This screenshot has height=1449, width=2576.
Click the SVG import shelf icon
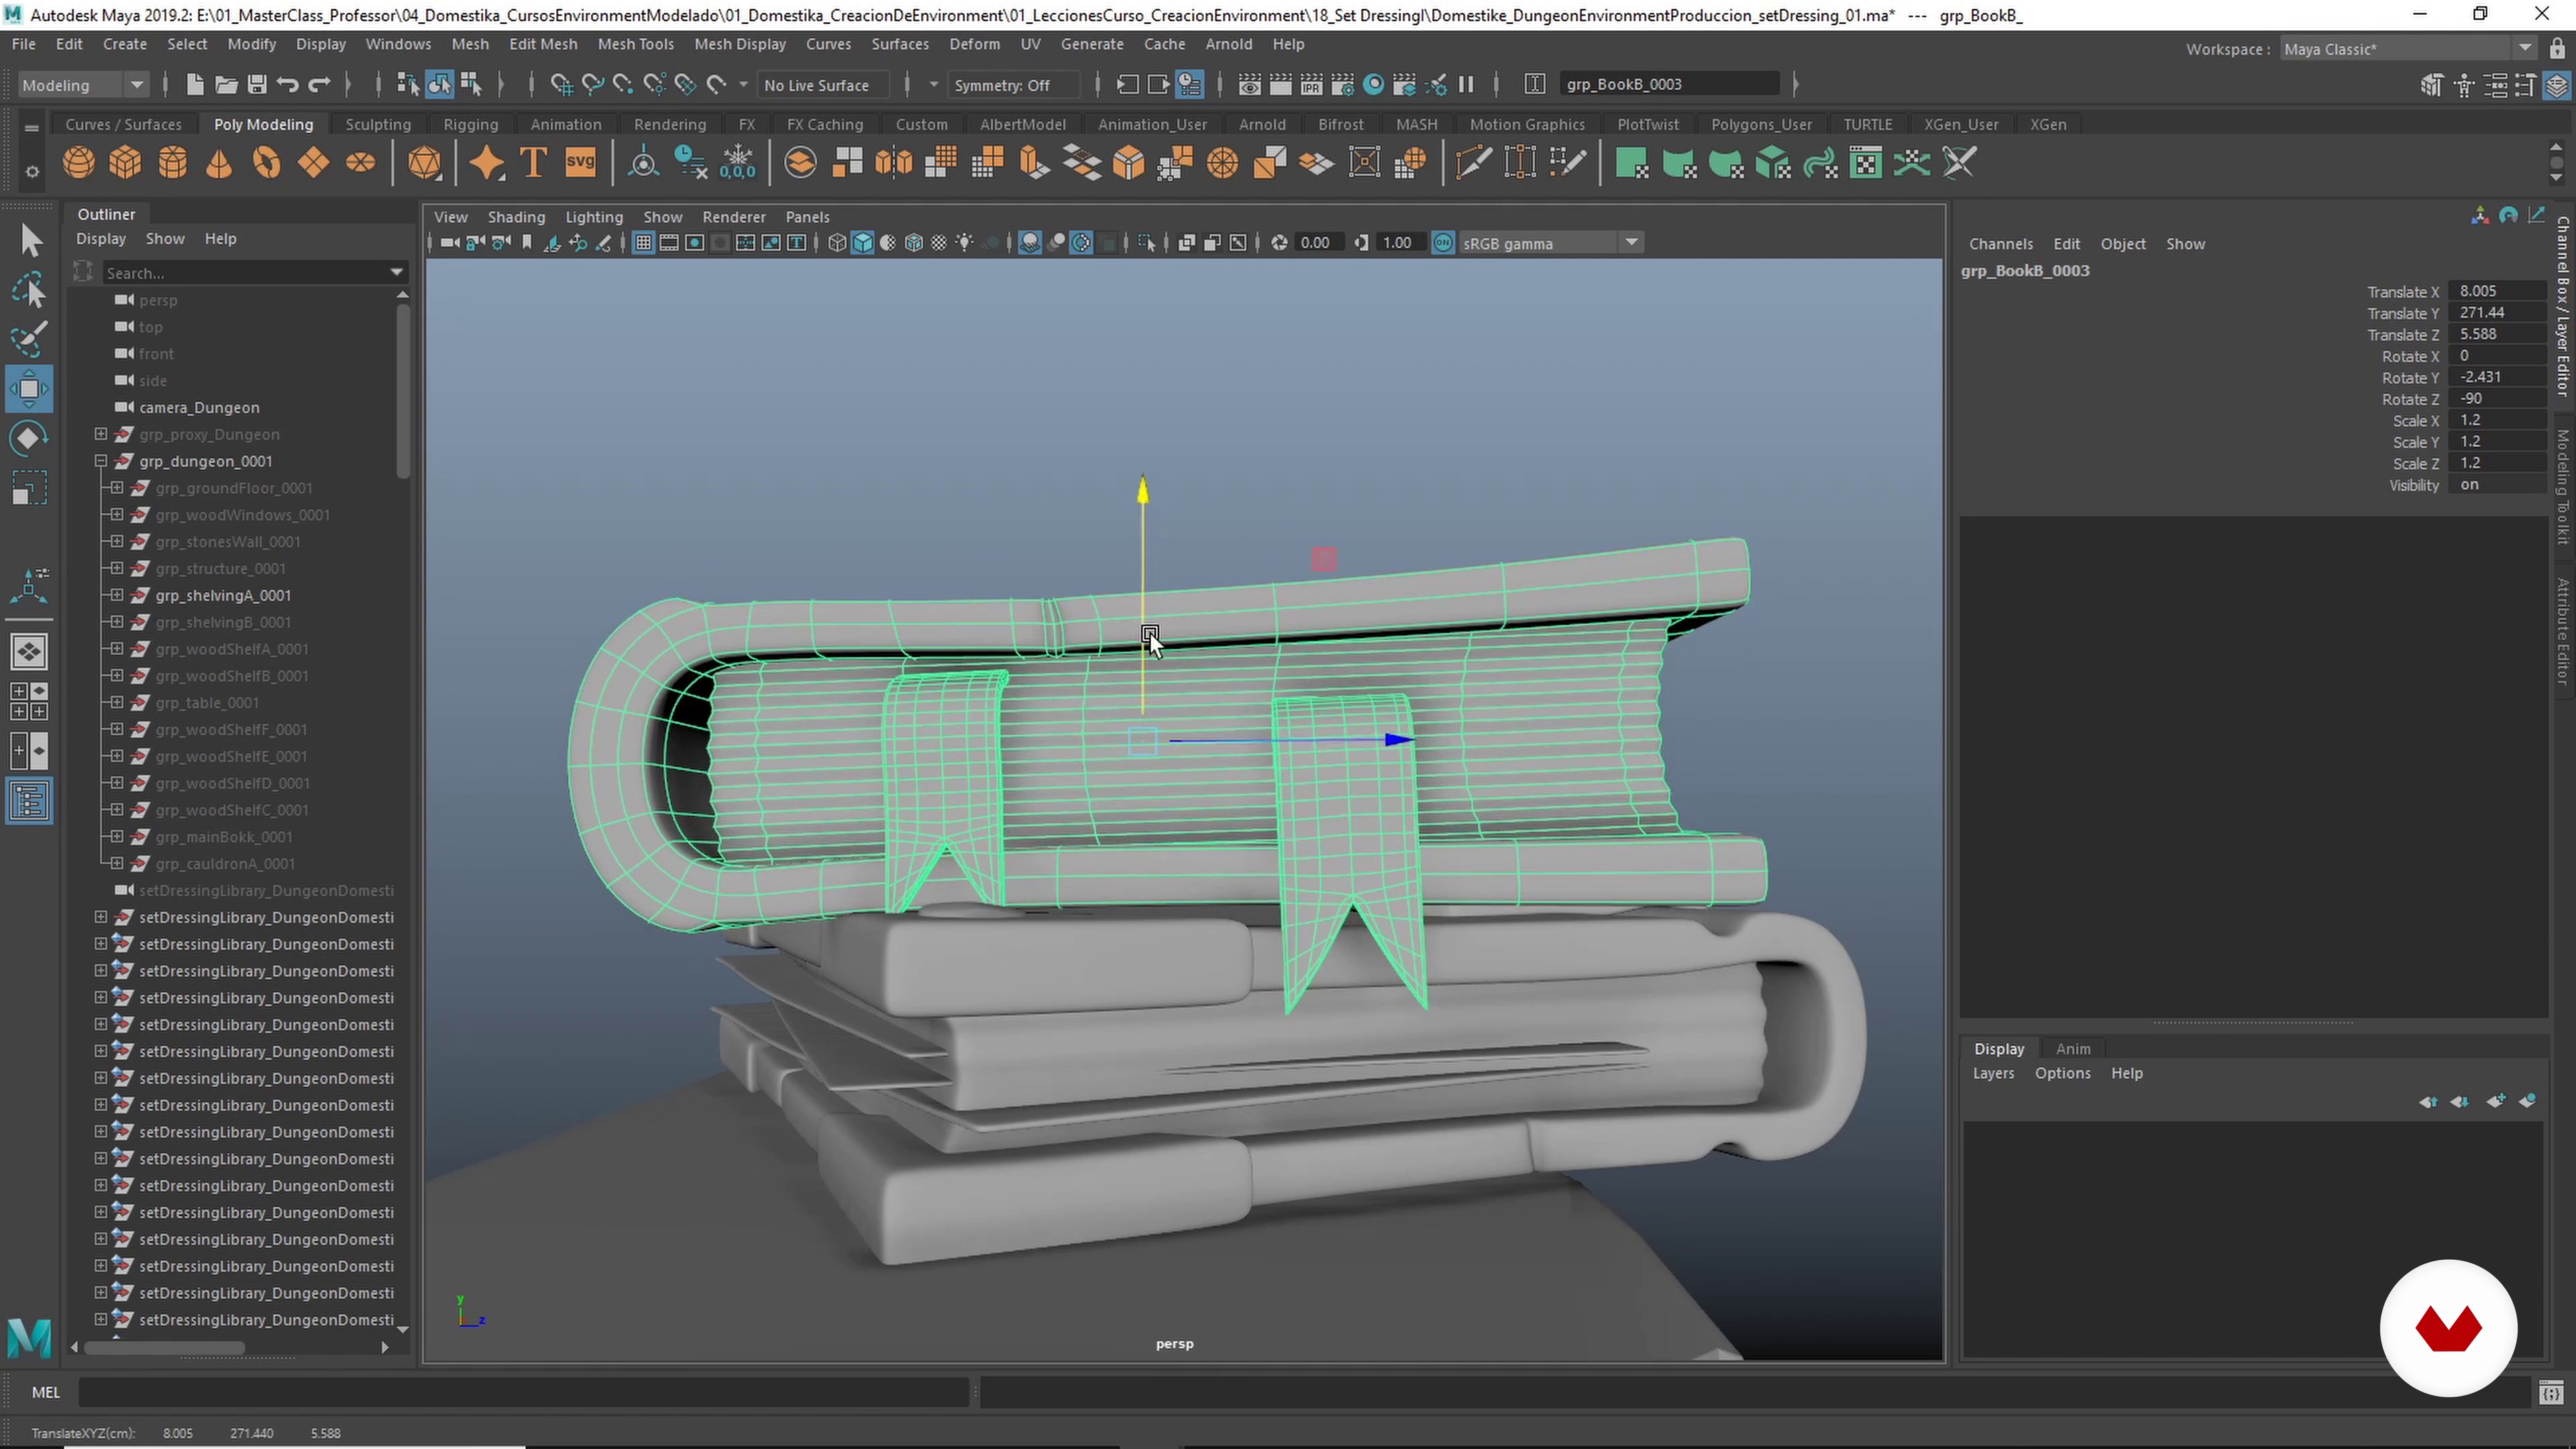[x=580, y=162]
